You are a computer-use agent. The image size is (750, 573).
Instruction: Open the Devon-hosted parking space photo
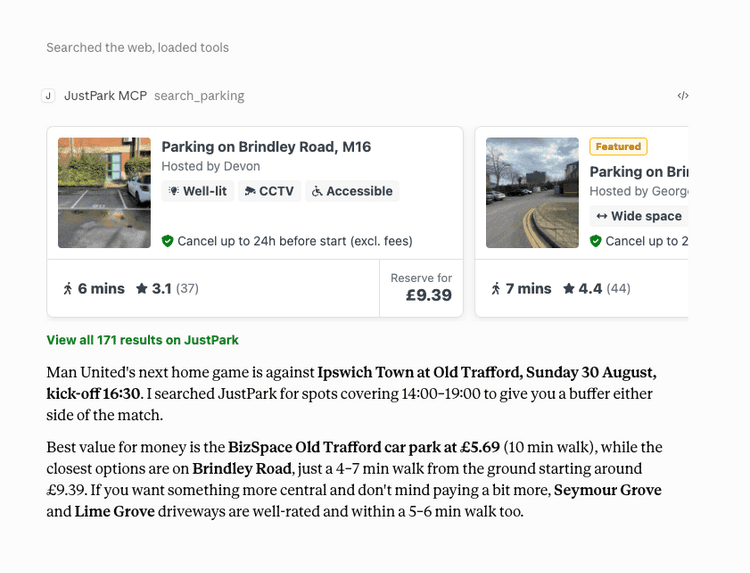tap(104, 193)
